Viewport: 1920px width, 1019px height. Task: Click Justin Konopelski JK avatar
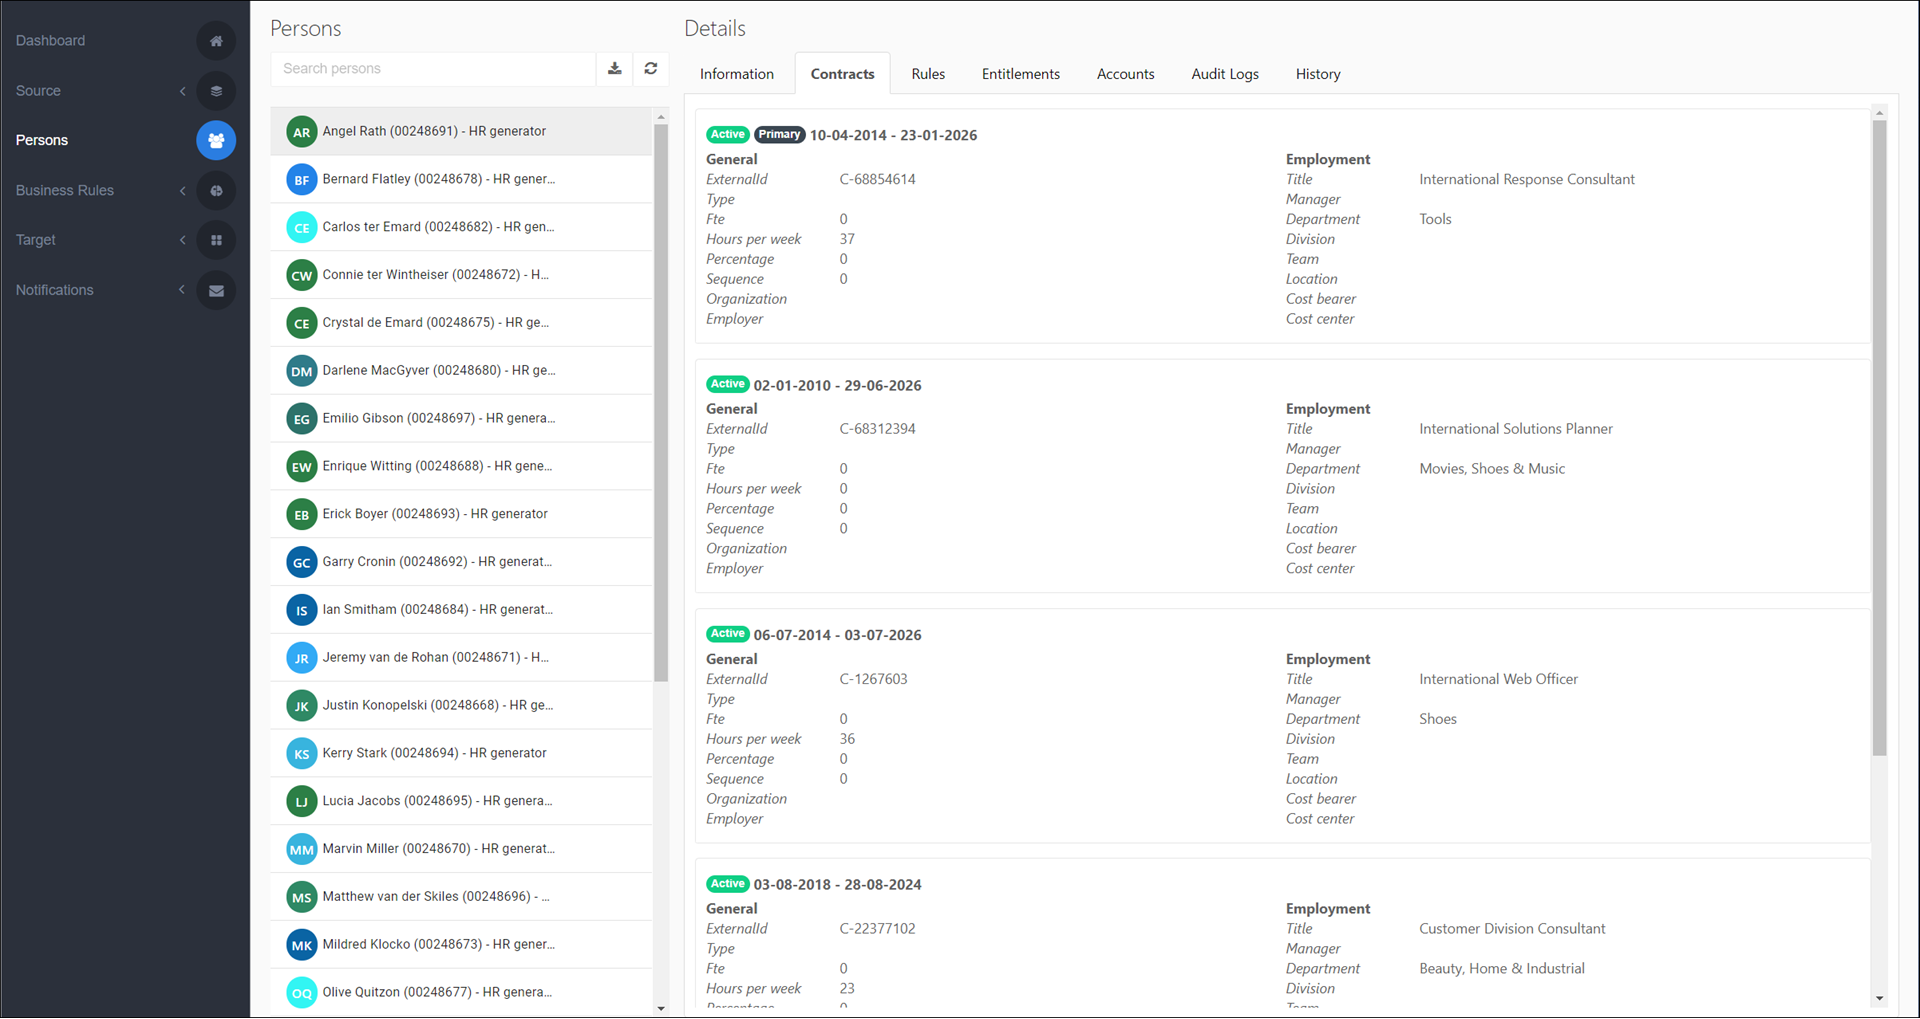301,706
